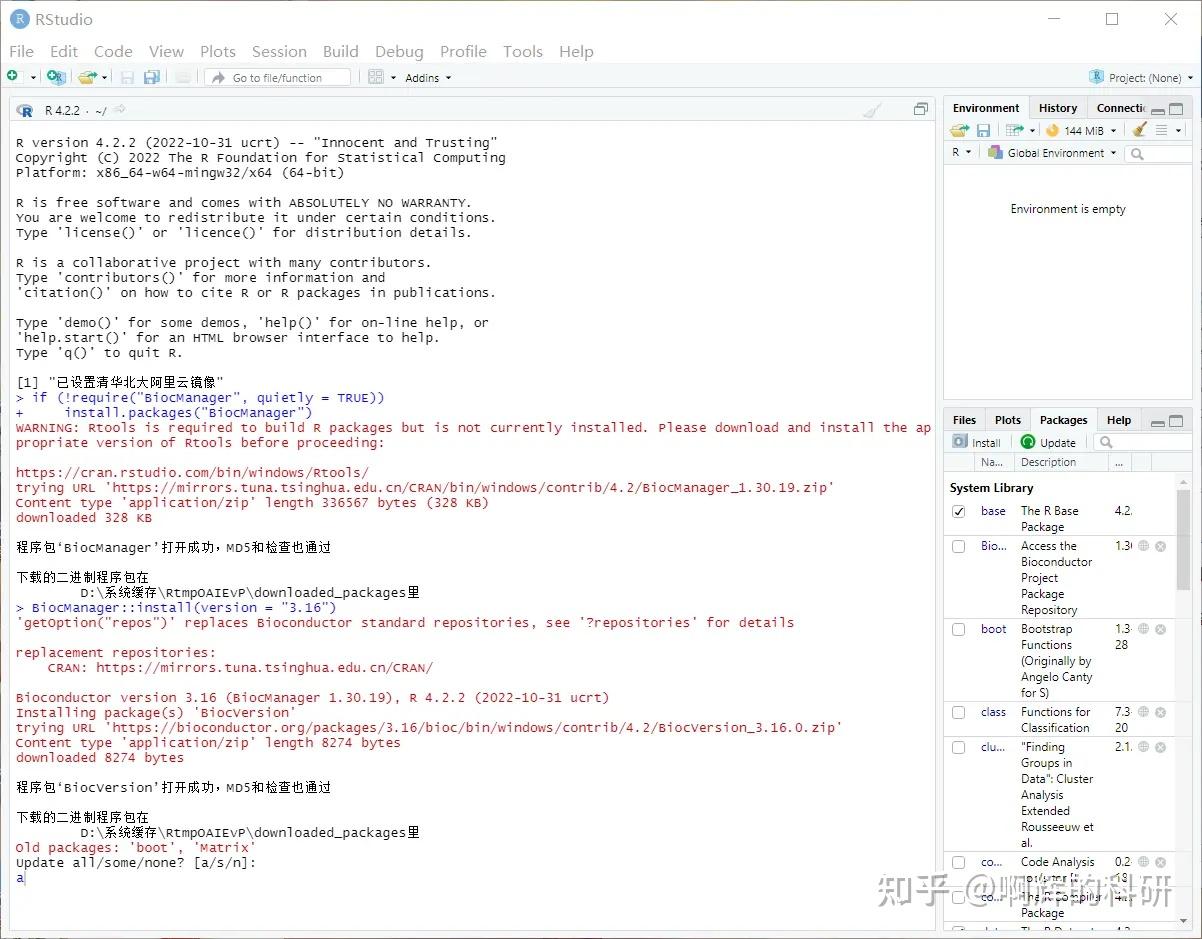
Task: Remove the cluster package with x icon
Action: point(1160,747)
